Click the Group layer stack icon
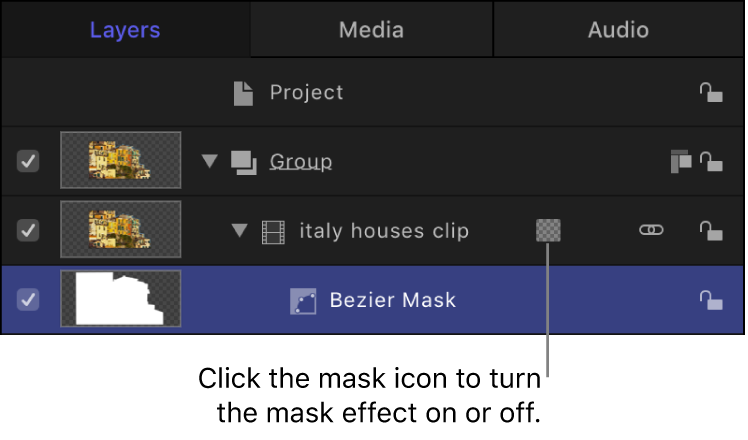The height and width of the screenshot is (440, 748). point(243,161)
